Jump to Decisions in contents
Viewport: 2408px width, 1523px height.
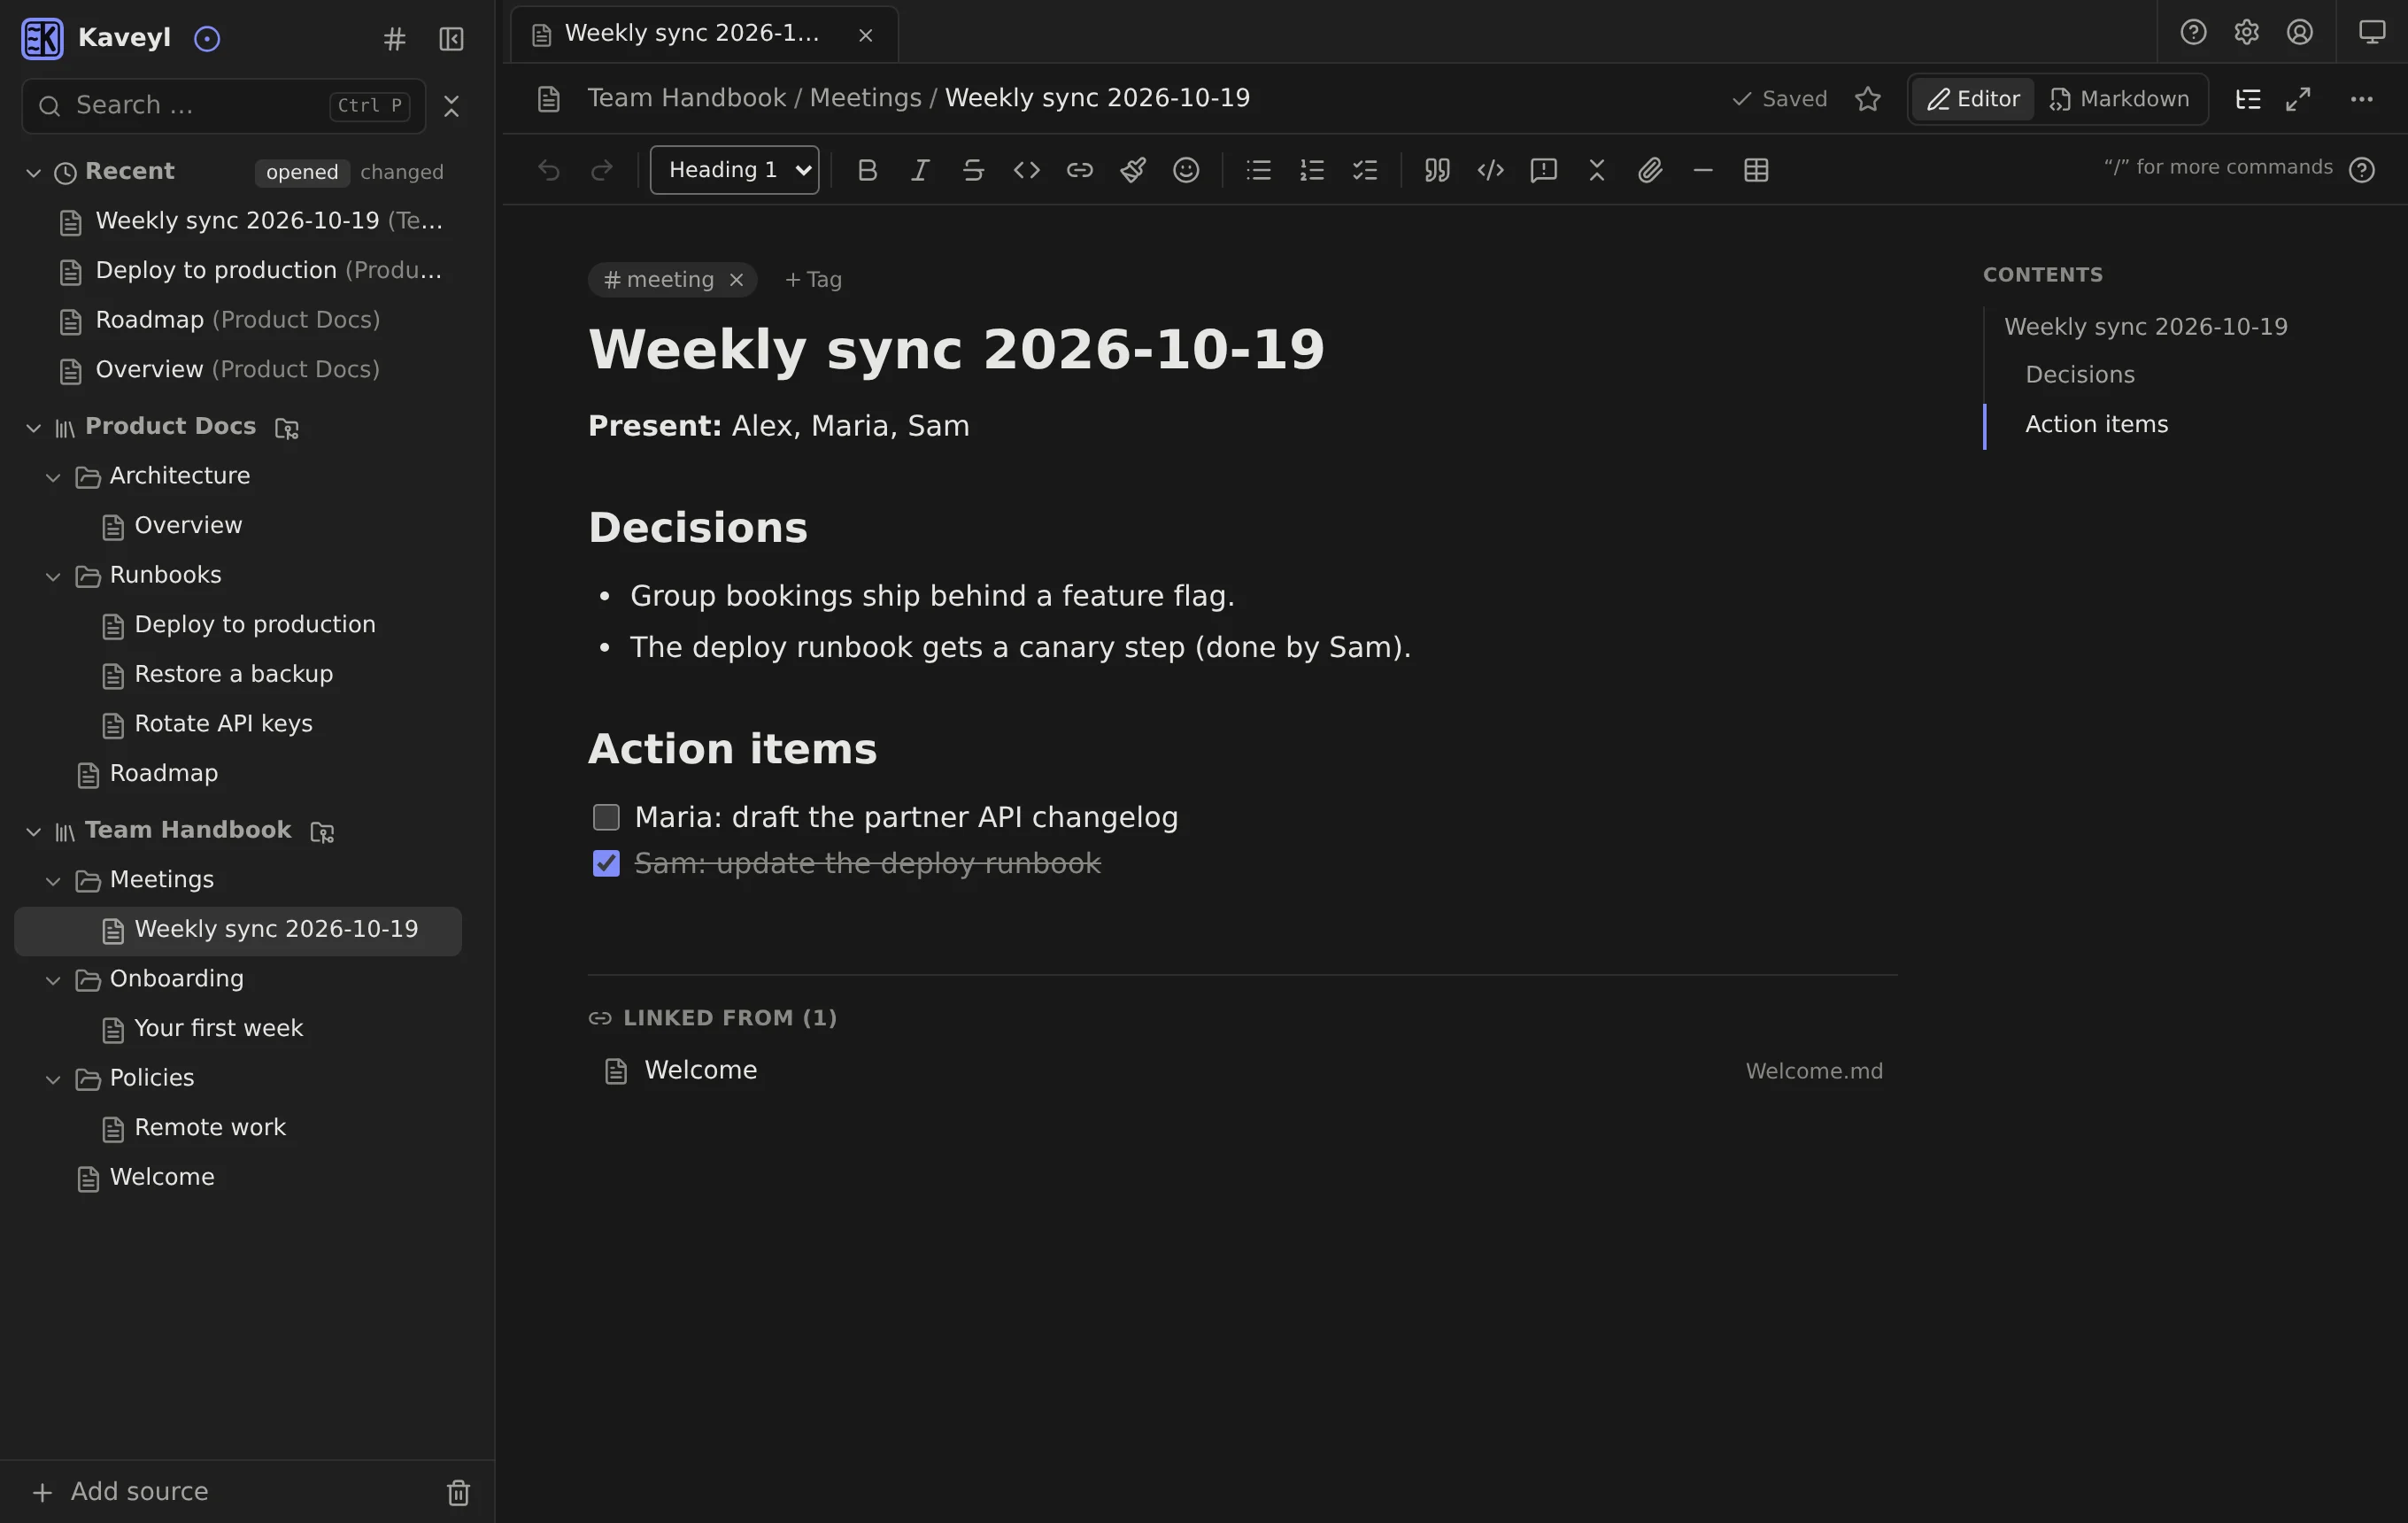[x=2080, y=375]
